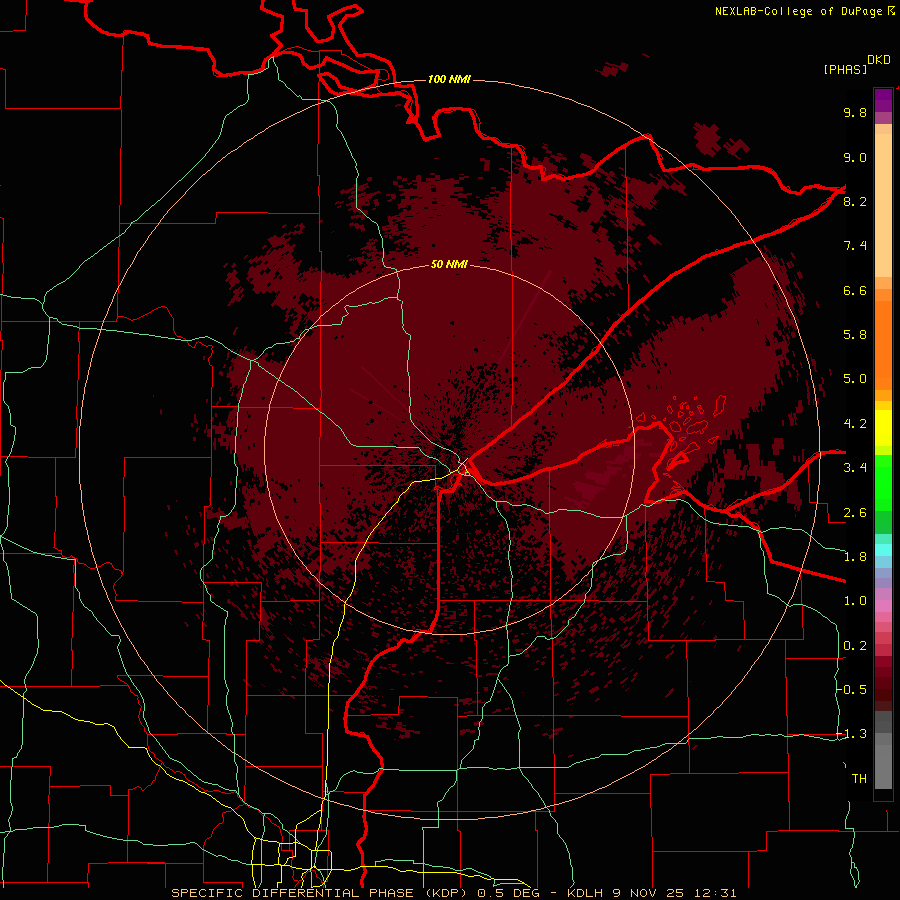900x900 pixels.
Task: Click the Specific Differential Phase (KDP) caption text
Action: (x=319, y=893)
